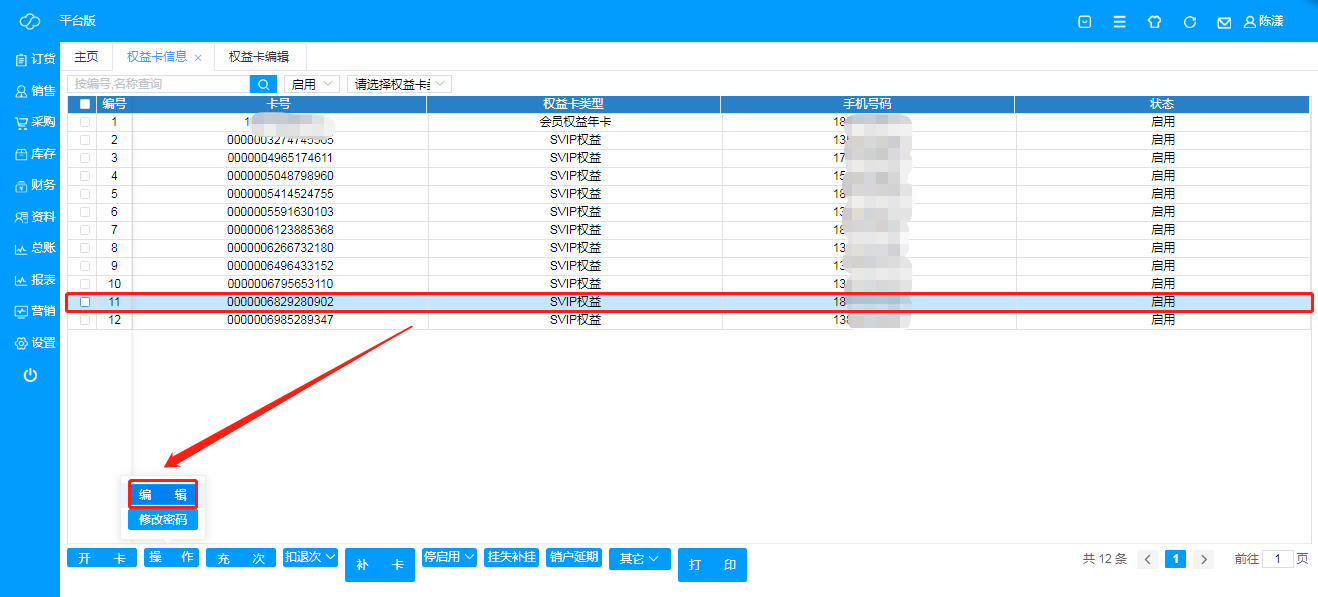Open the 财务 sidebar module

click(x=35, y=185)
